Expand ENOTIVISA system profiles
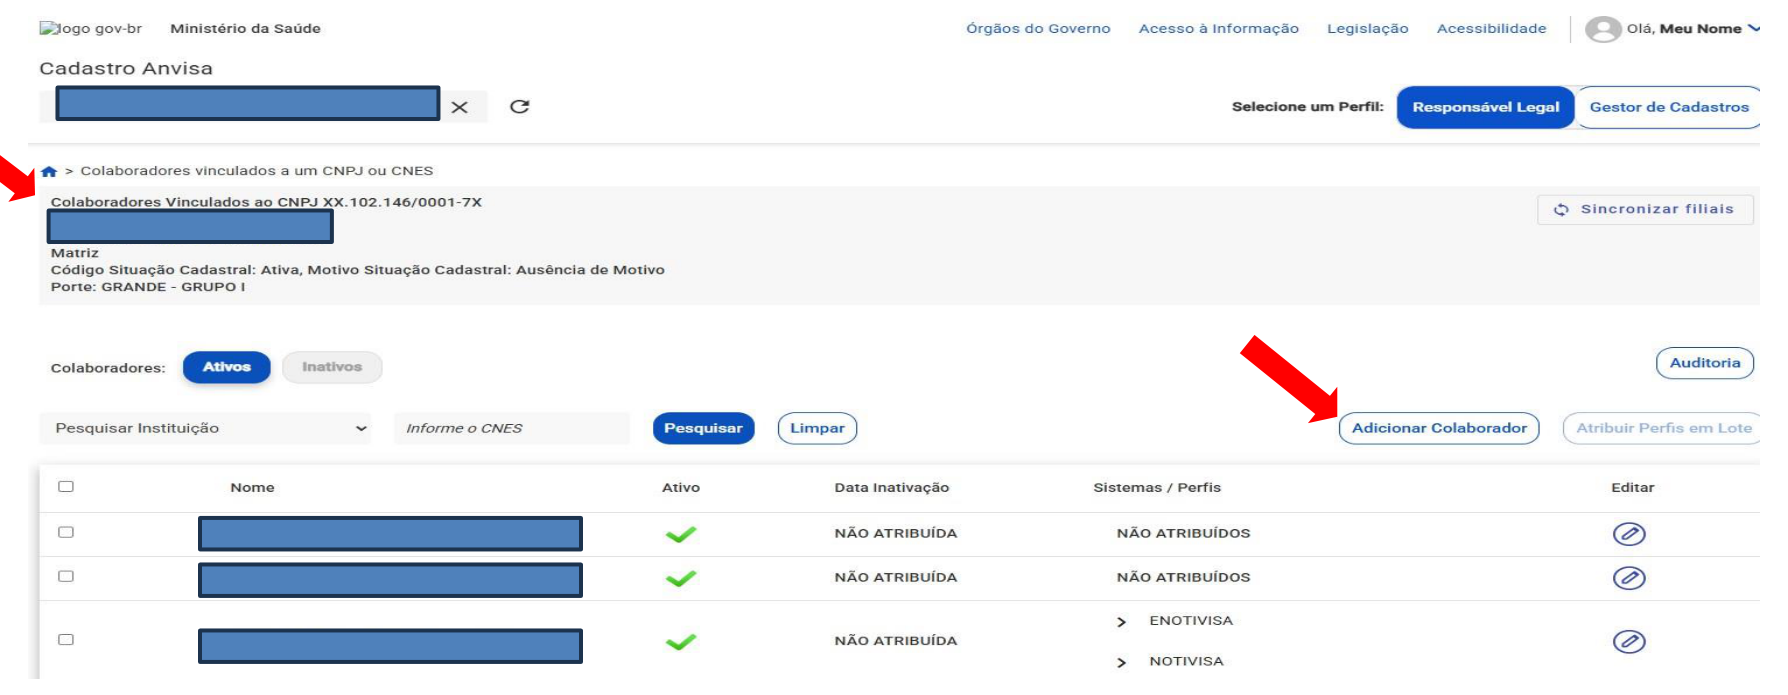1788x695 pixels. [1121, 622]
